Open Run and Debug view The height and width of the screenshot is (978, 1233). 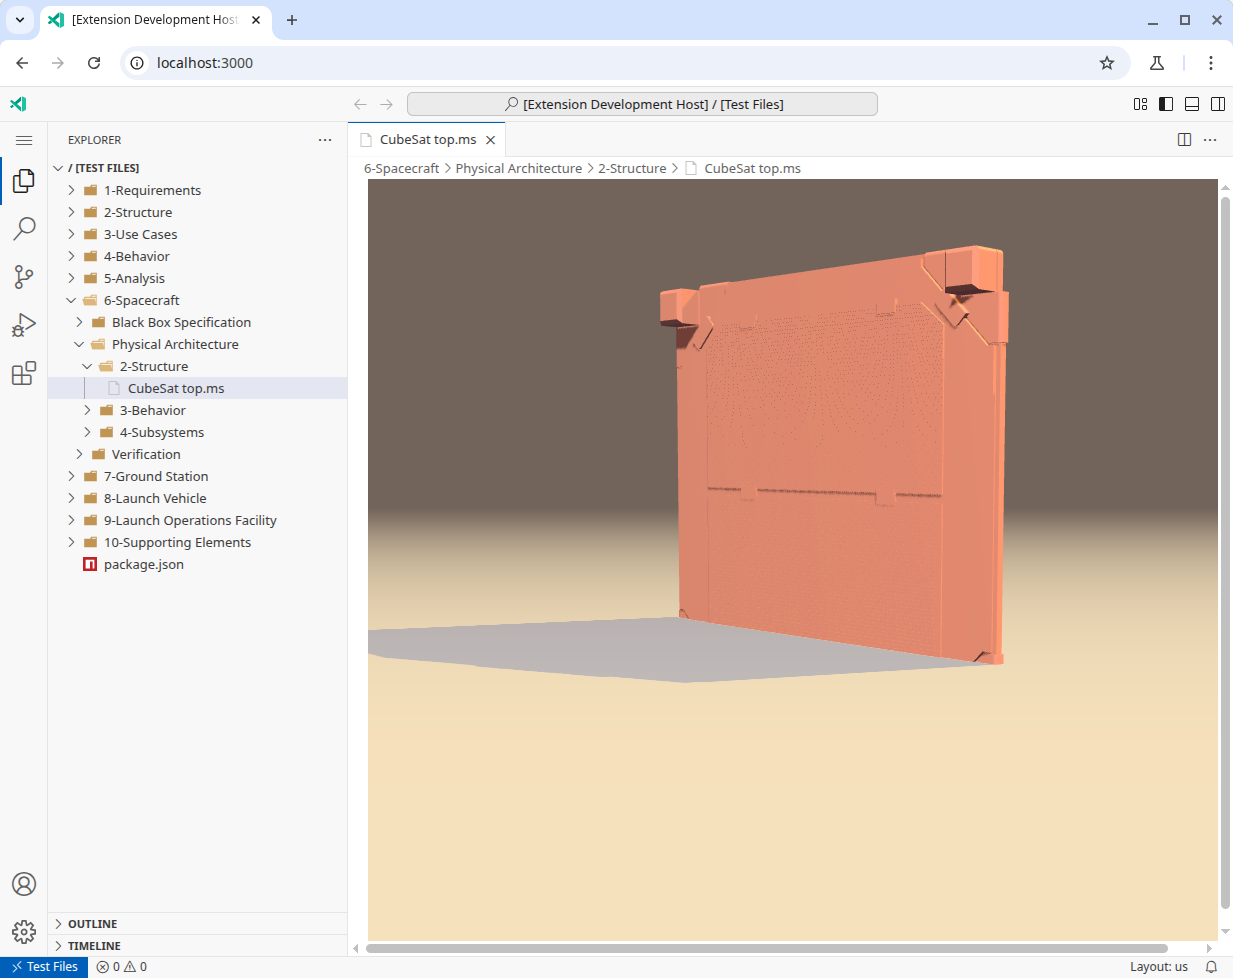pos(24,325)
